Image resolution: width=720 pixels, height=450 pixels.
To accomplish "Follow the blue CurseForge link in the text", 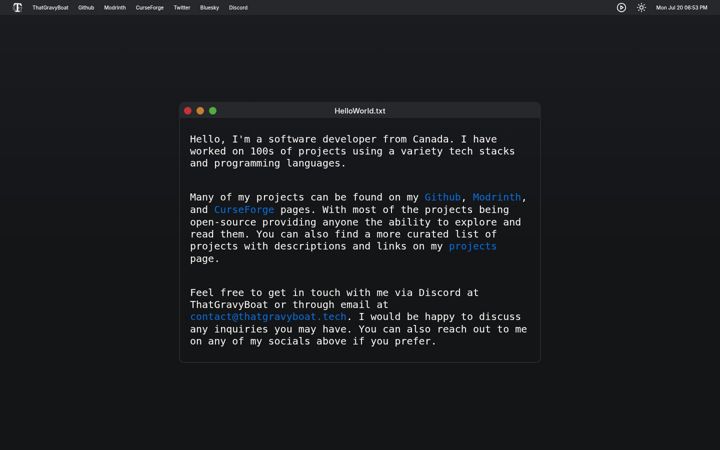I will point(244,209).
